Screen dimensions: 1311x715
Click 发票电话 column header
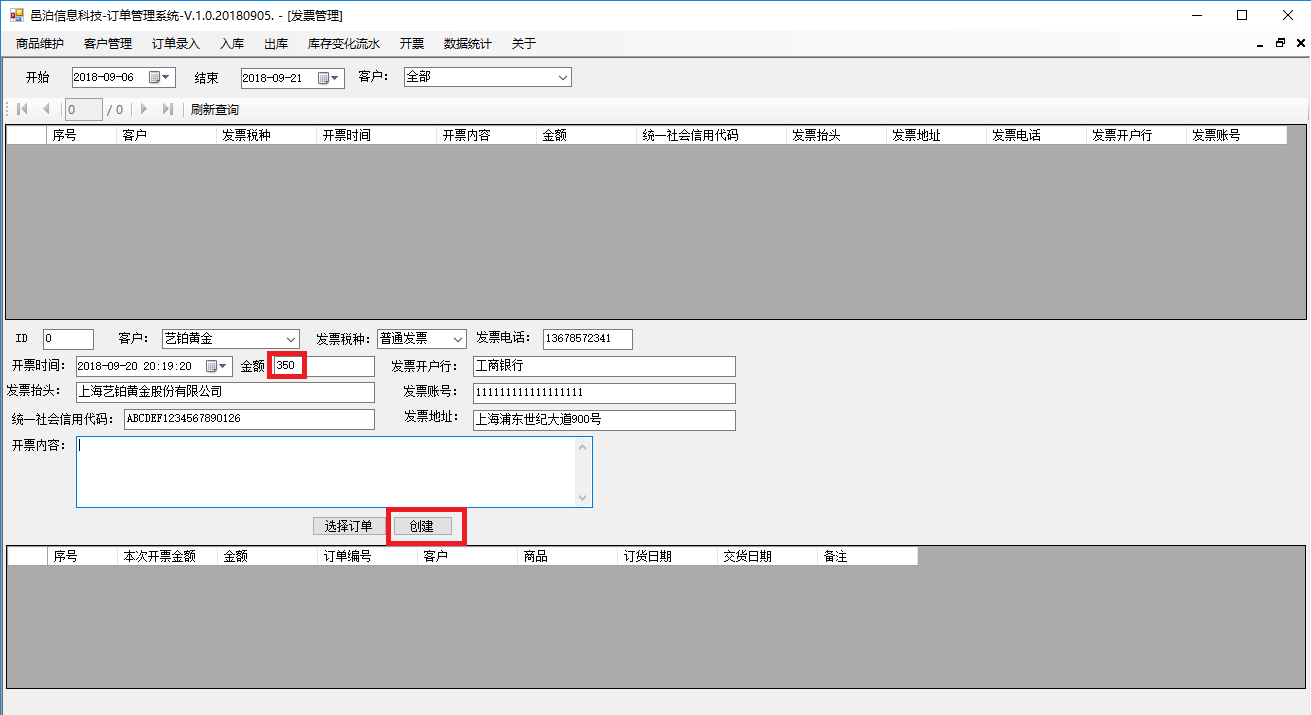(x=1037, y=135)
